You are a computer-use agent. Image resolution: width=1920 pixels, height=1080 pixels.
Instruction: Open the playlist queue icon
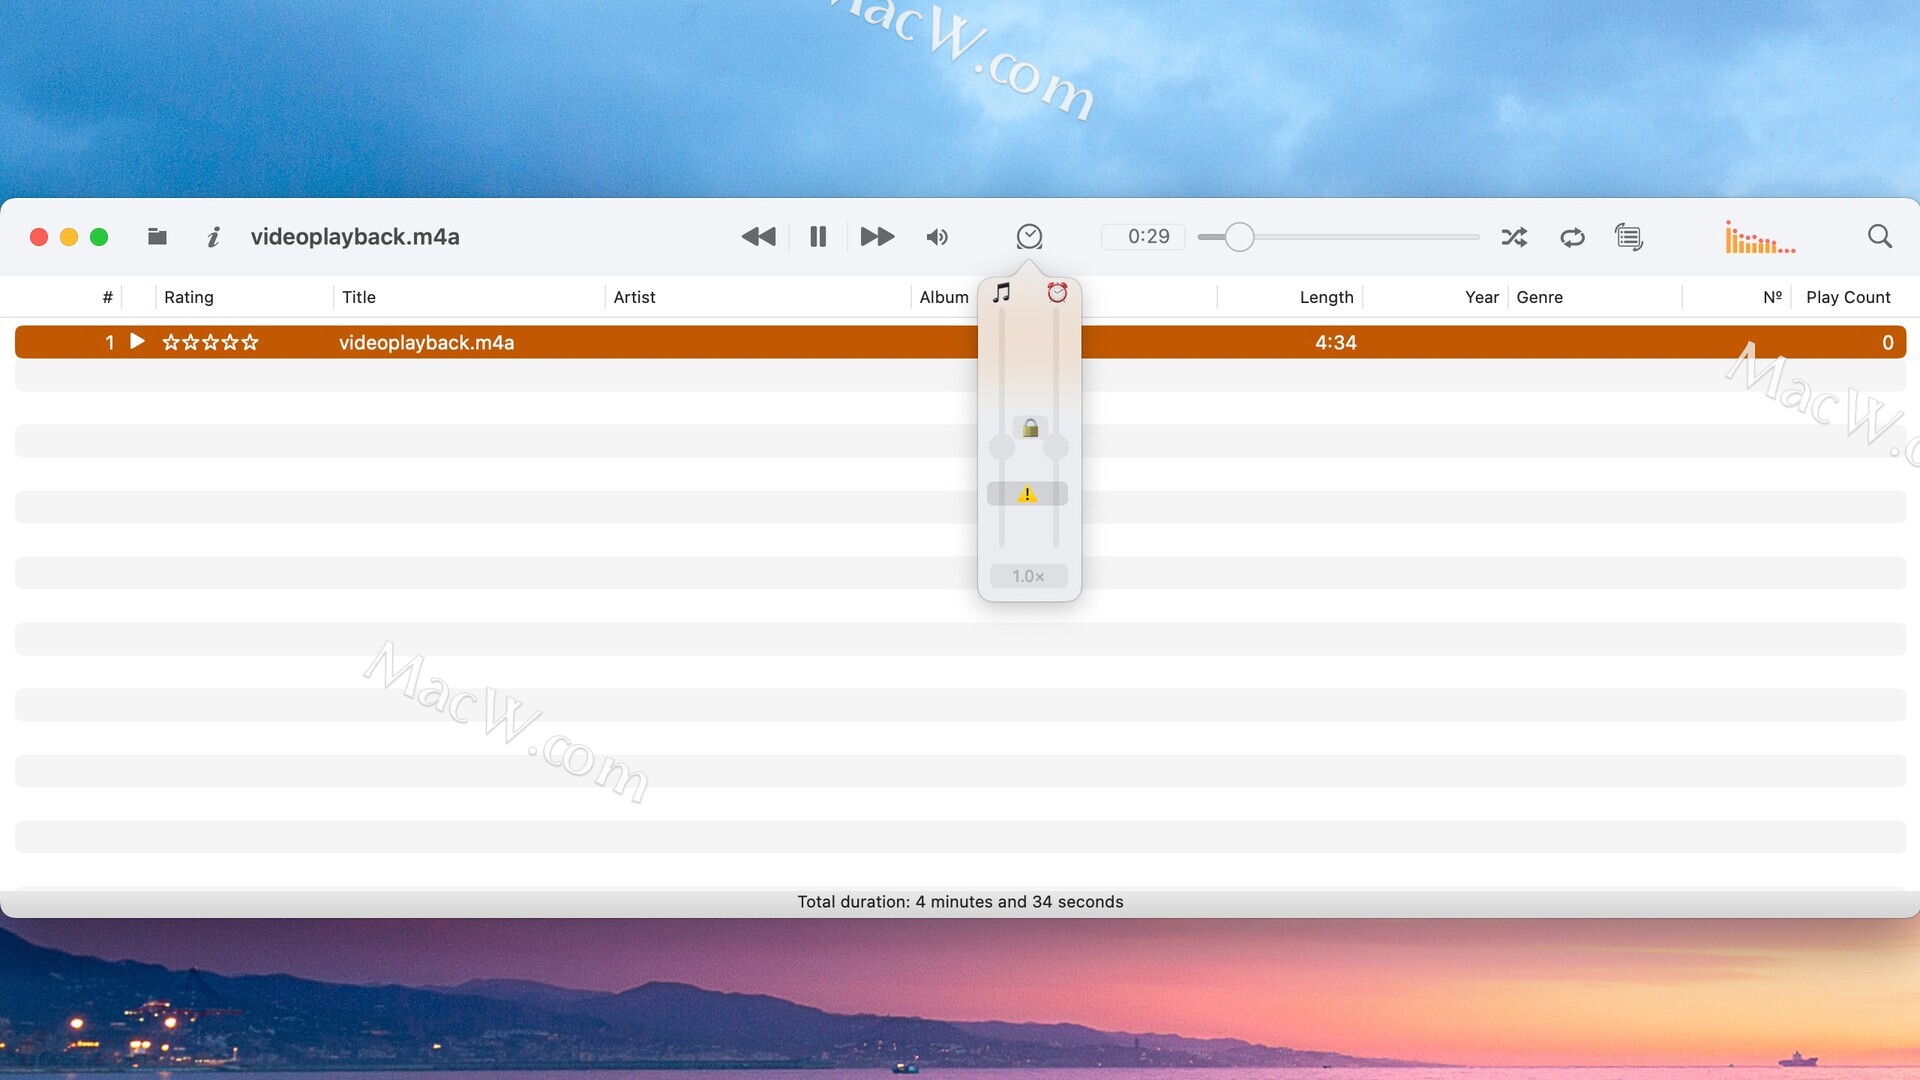pos(1628,237)
